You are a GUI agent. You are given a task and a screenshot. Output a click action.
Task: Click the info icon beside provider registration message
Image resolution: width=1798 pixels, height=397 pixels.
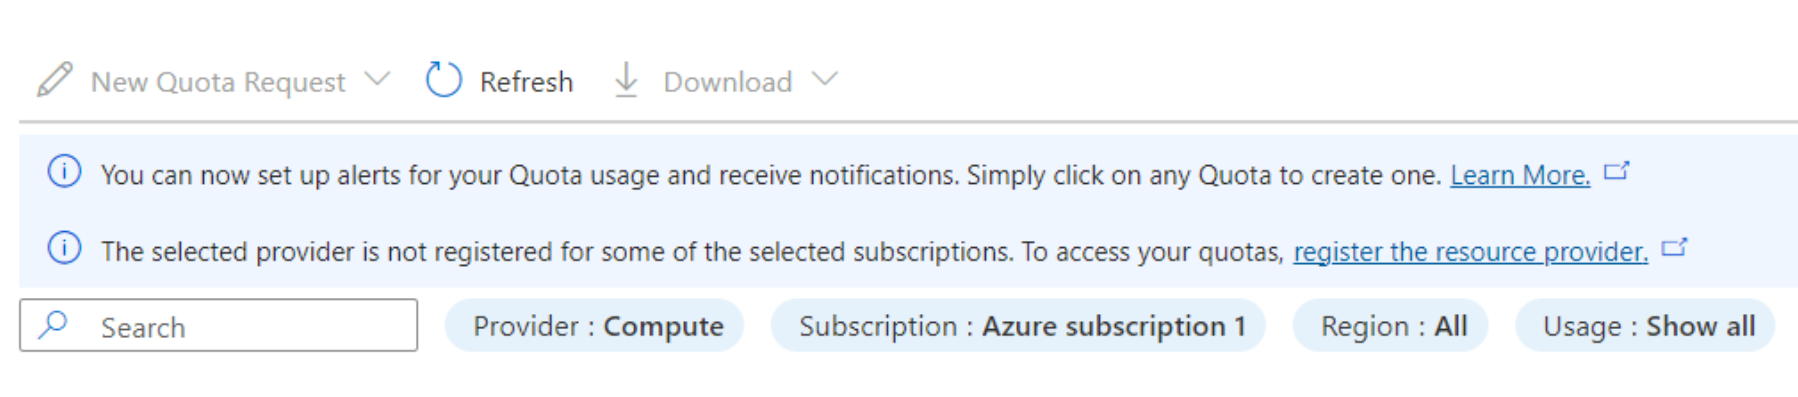tap(65, 248)
